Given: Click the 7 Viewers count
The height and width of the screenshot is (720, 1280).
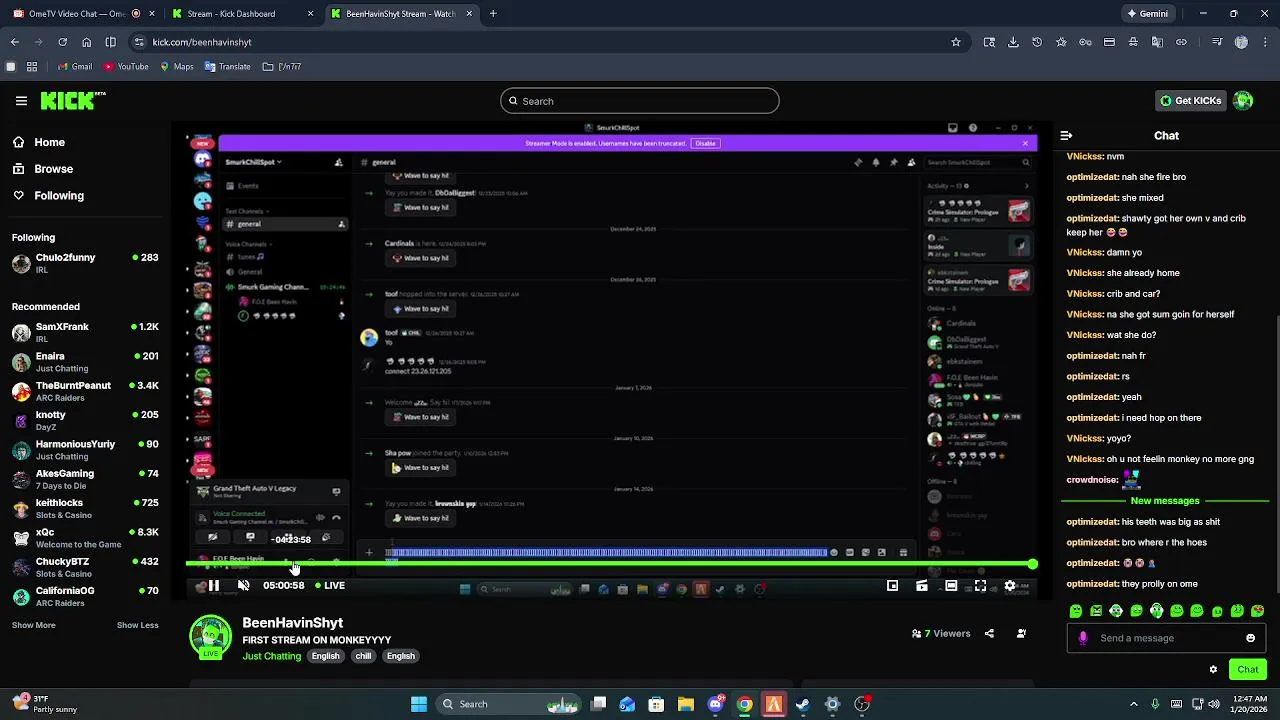Looking at the screenshot, I should pyautogui.click(x=941, y=633).
